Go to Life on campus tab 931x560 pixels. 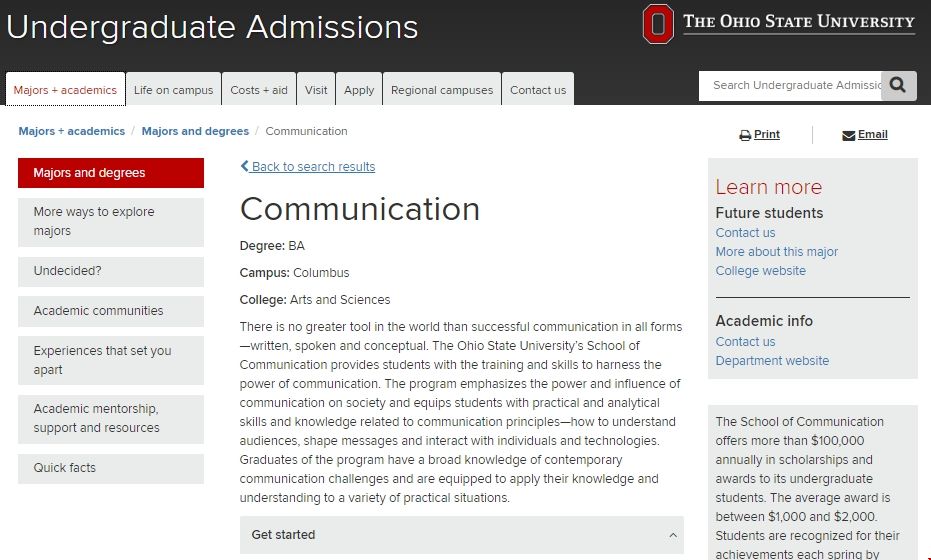[x=173, y=90]
